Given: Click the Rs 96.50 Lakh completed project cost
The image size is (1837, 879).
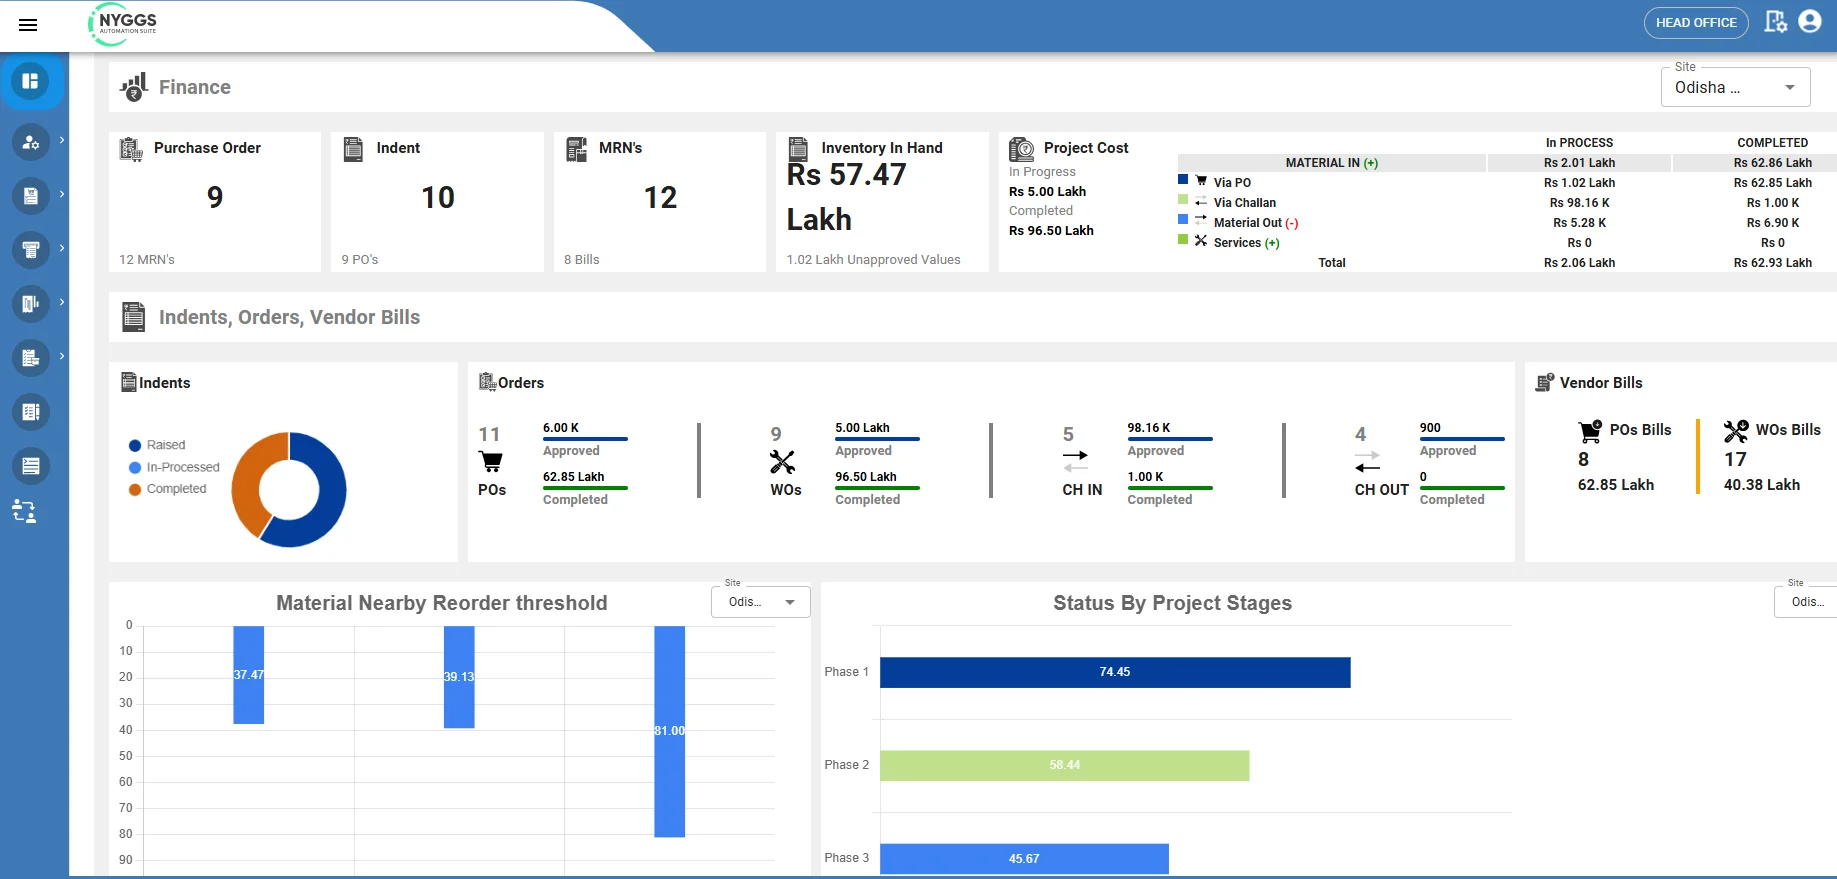Looking at the screenshot, I should pos(1051,230).
